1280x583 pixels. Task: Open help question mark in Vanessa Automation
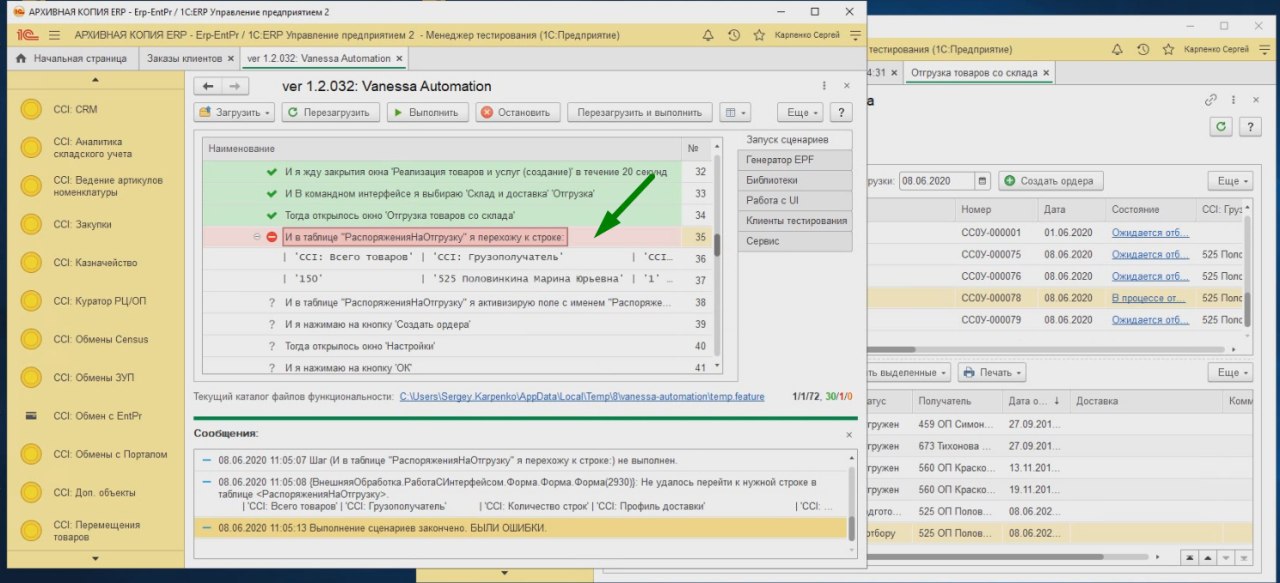(x=842, y=112)
